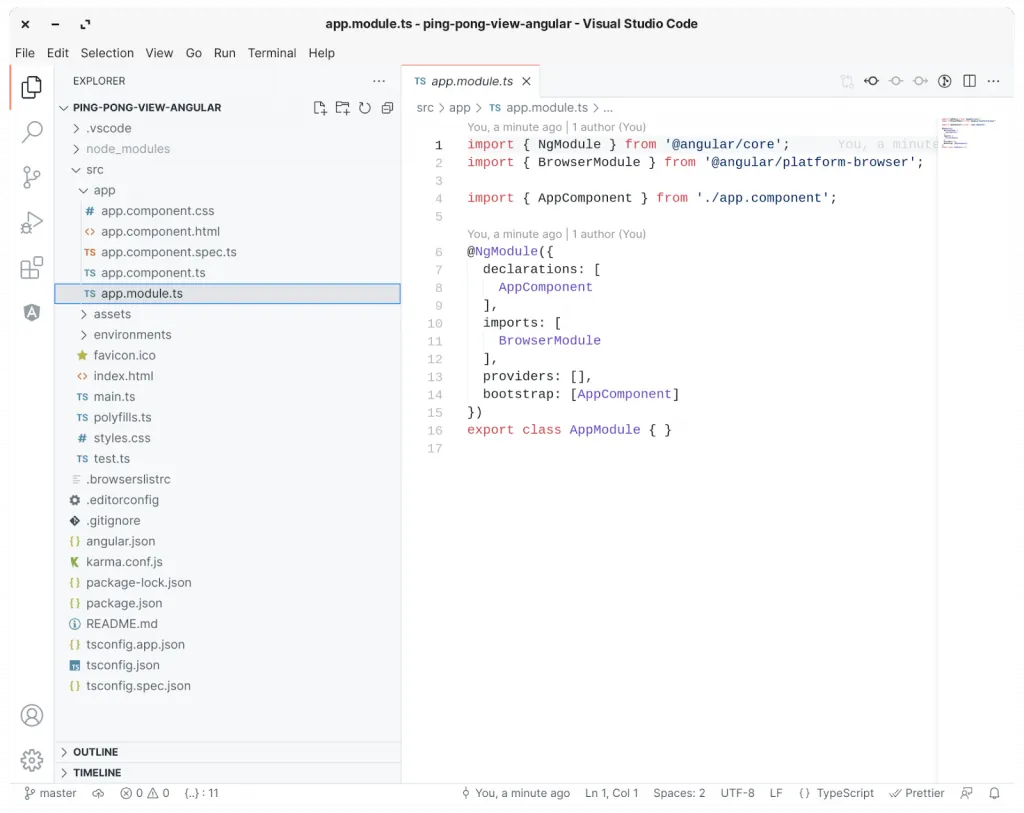Place cursor on line 16 export statement
Image resolution: width=1024 pixels, height=813 pixels.
tap(569, 430)
